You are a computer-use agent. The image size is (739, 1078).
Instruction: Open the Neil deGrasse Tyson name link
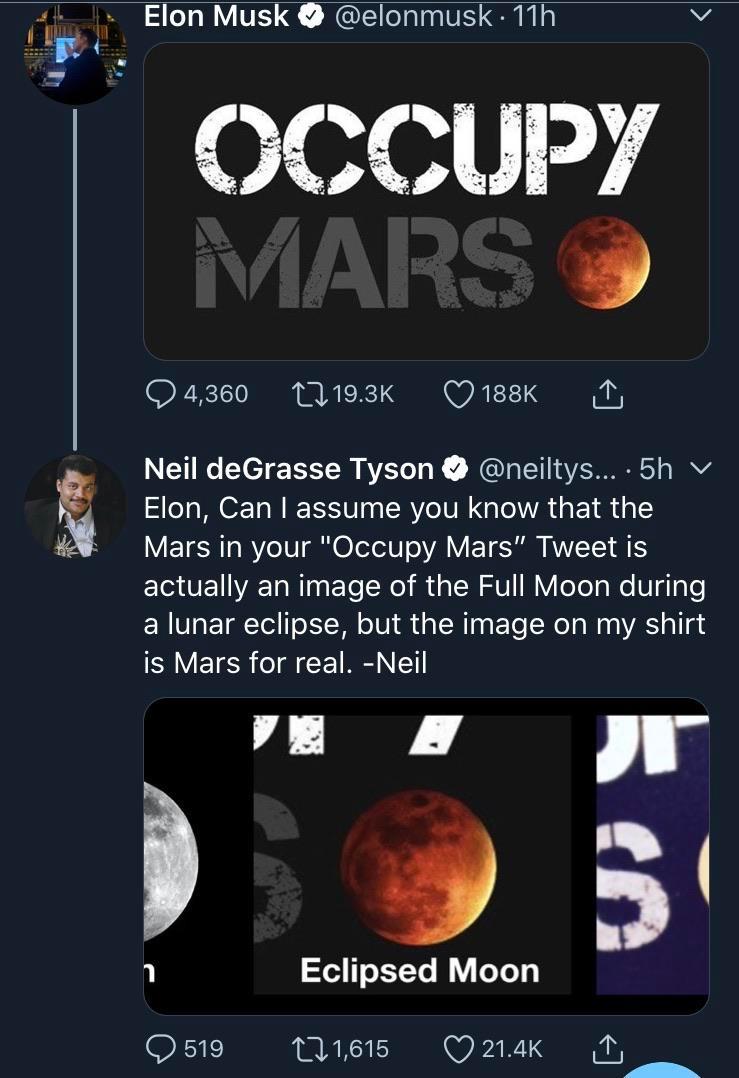[290, 468]
